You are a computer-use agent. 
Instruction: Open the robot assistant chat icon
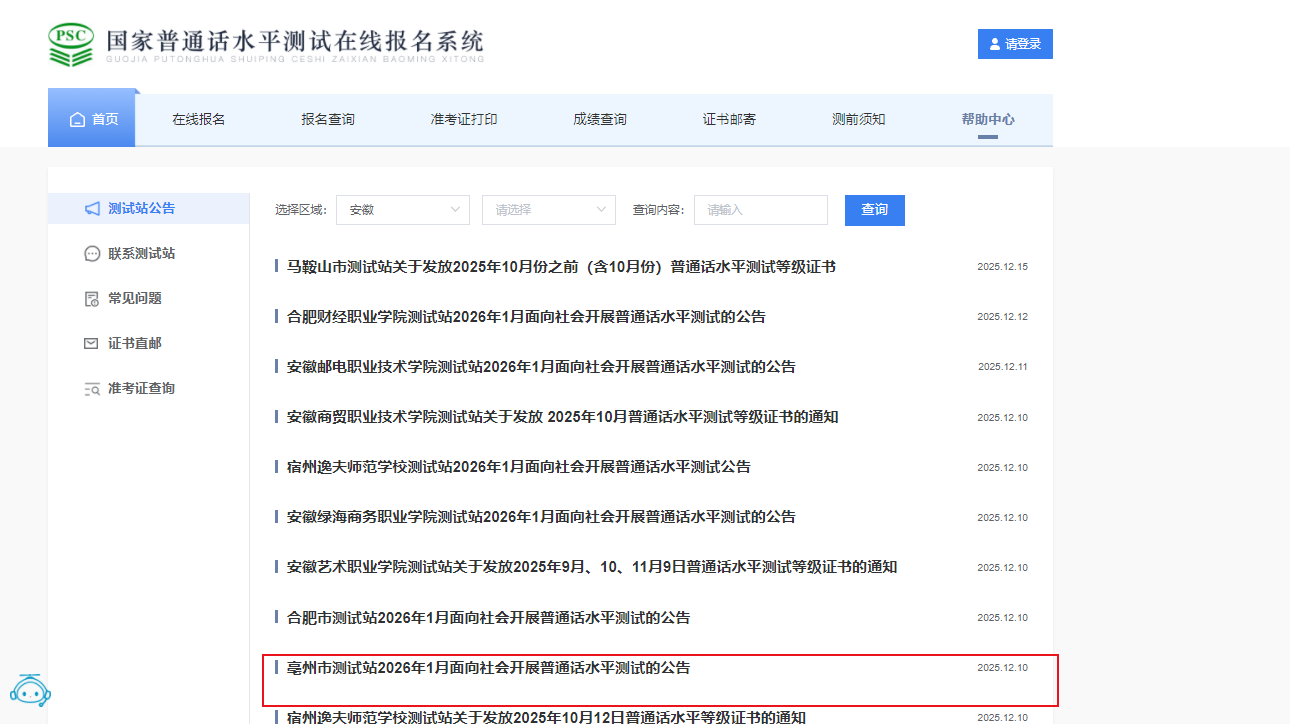click(x=30, y=689)
